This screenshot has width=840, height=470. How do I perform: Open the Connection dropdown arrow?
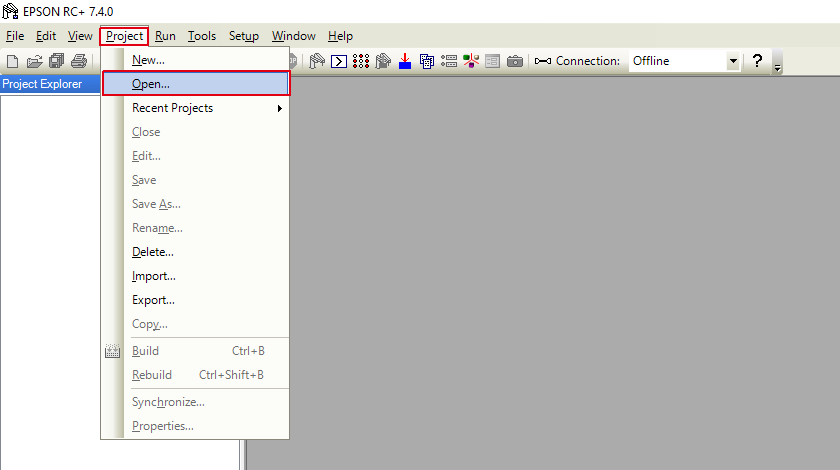(733, 61)
